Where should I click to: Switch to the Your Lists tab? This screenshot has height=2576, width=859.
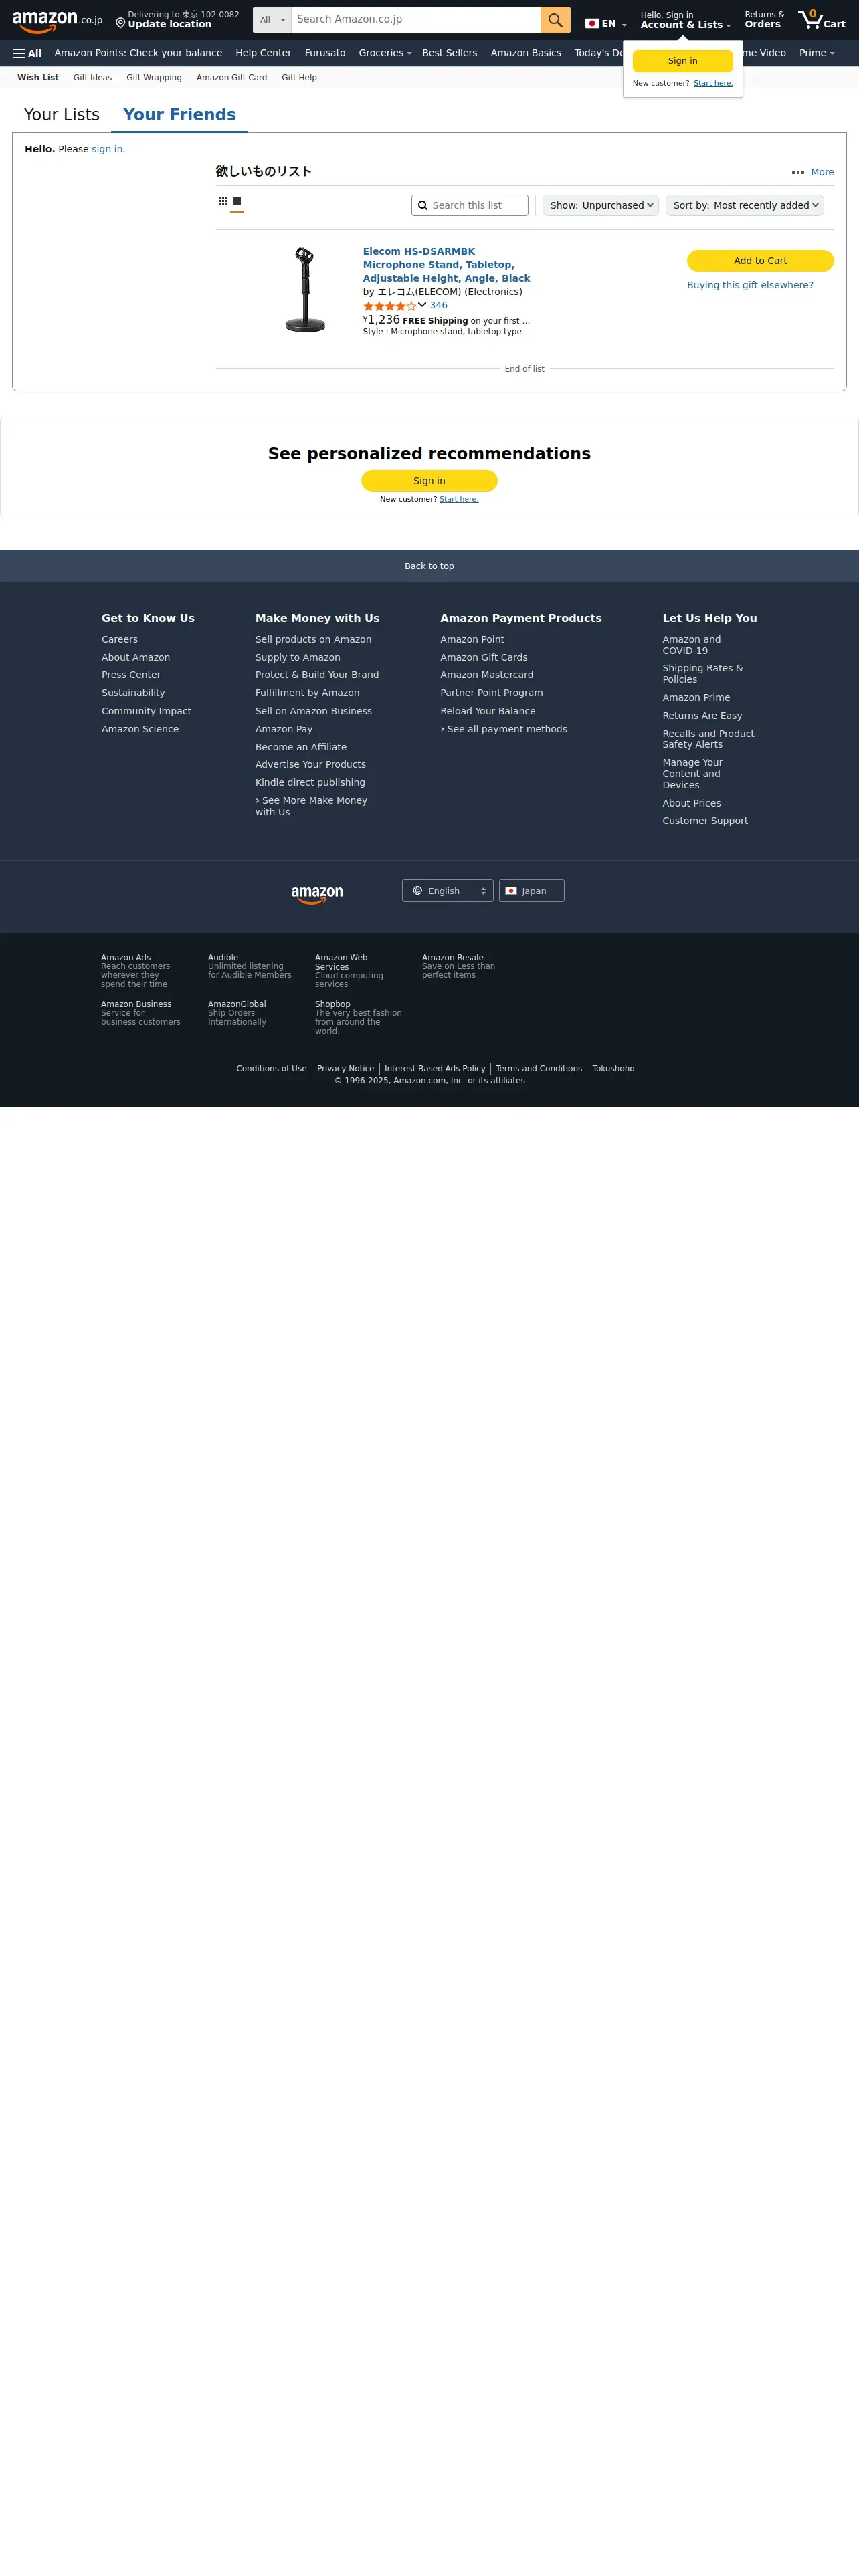coord(62,115)
